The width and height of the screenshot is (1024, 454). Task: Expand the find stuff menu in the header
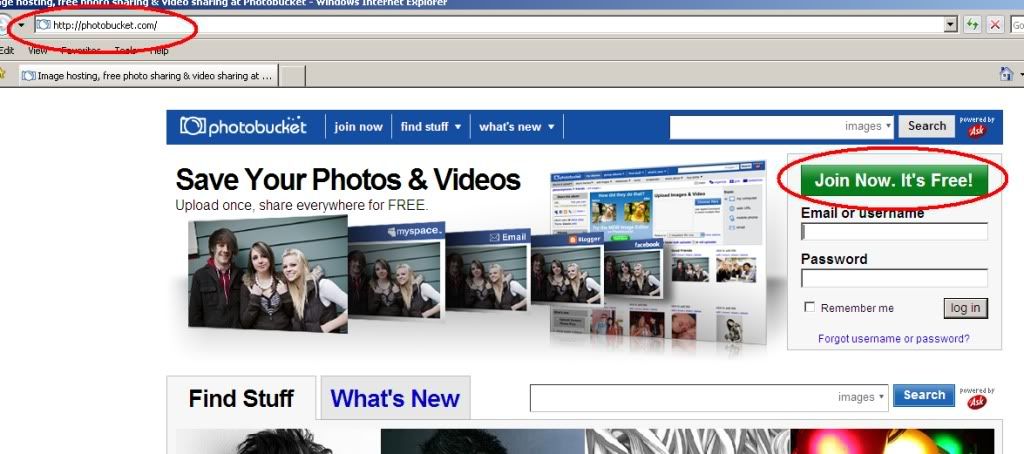coord(431,127)
